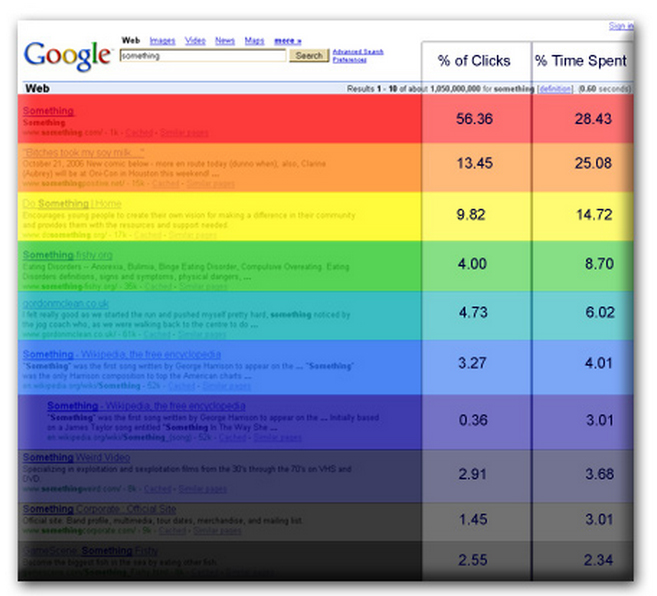The width and height of the screenshot is (657, 596).
Task: Click the search box containing 'something'
Action: click(x=203, y=56)
